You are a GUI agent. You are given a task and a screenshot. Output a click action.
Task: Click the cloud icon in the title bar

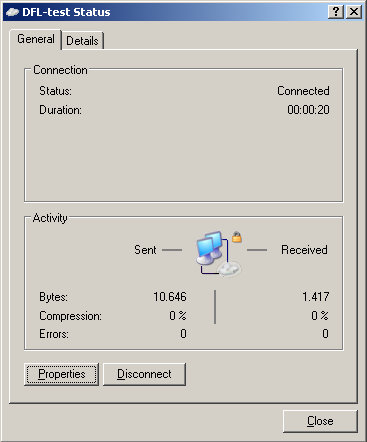12,12
